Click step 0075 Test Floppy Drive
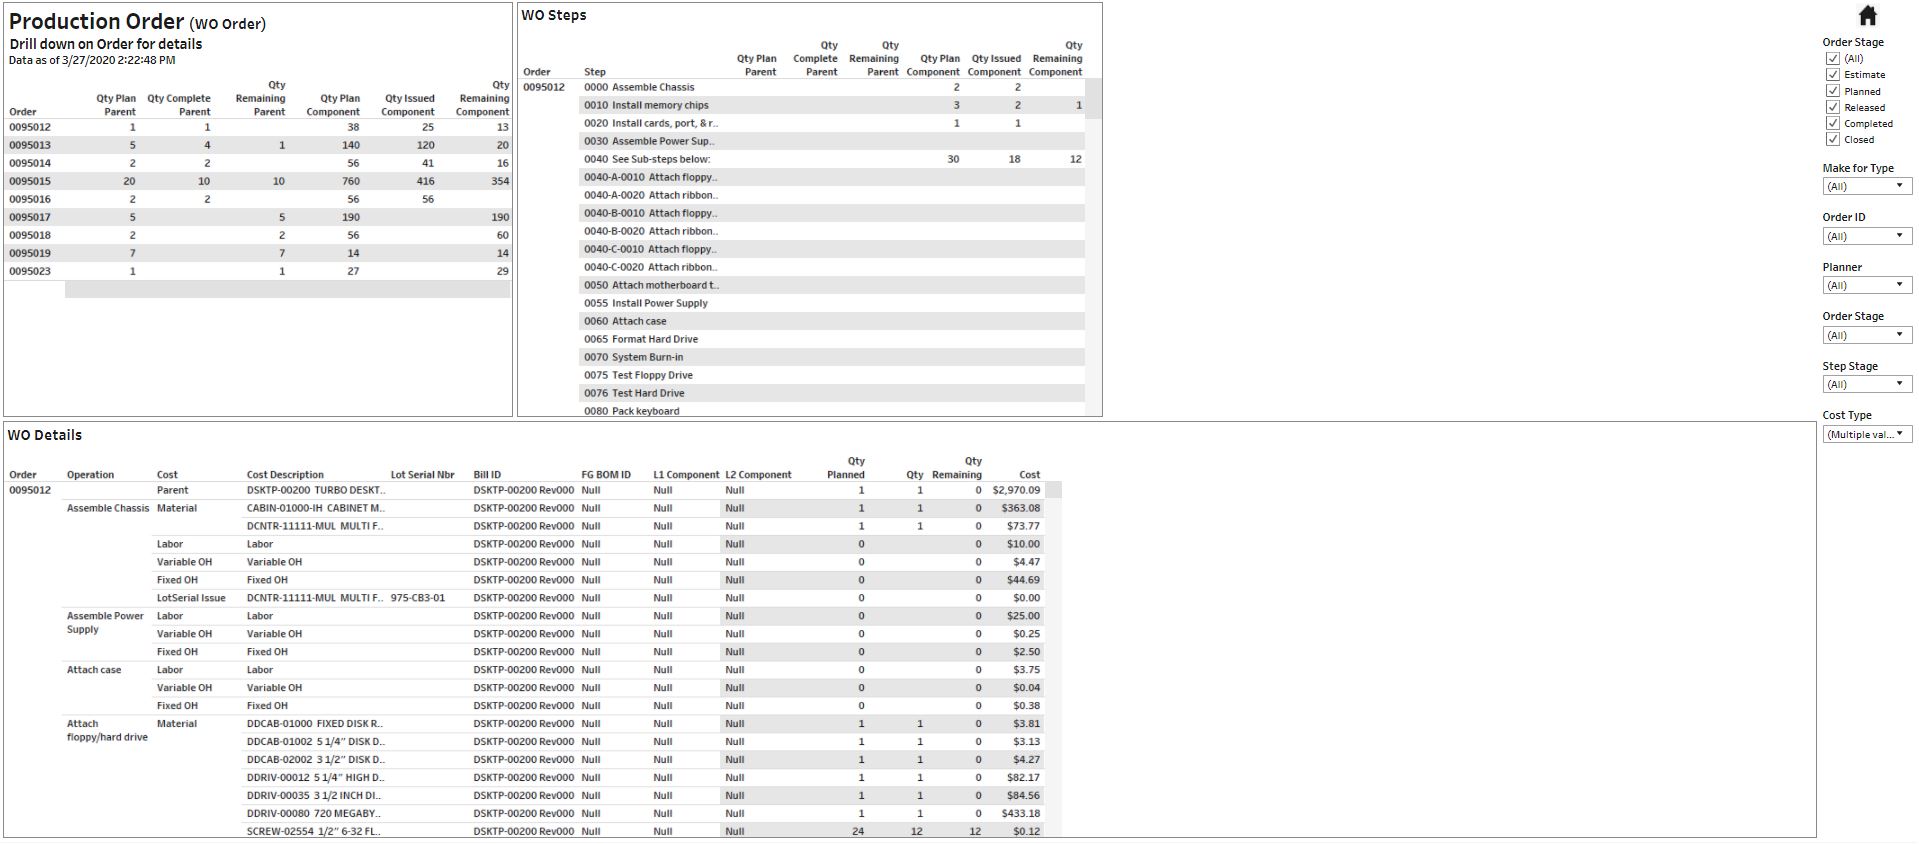 638,375
